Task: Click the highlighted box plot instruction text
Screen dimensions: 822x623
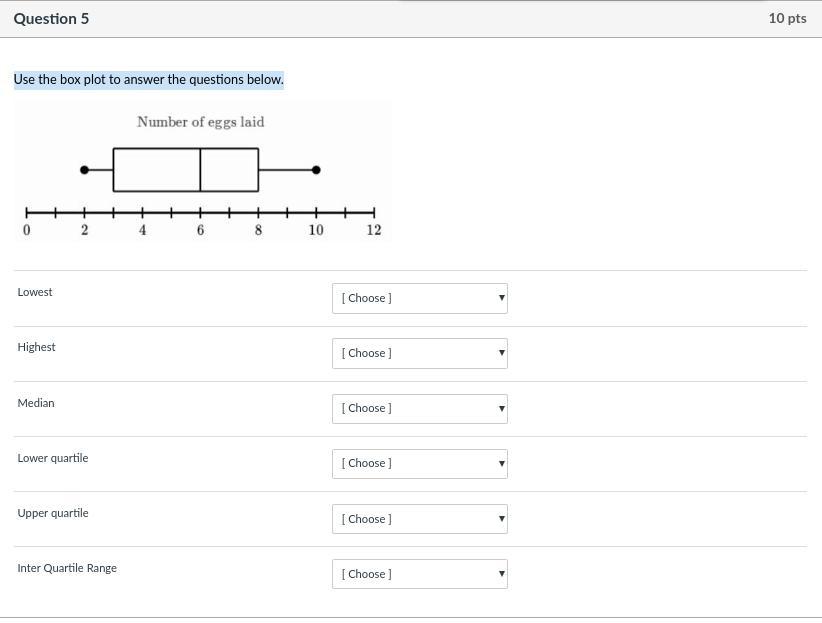Action: (149, 79)
